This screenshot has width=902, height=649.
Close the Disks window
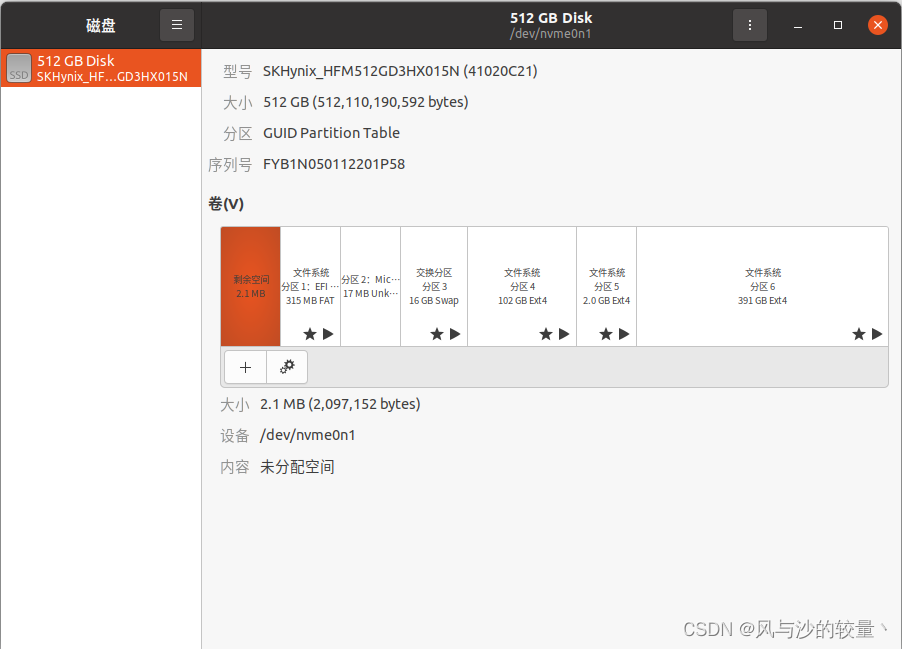[x=878, y=25]
